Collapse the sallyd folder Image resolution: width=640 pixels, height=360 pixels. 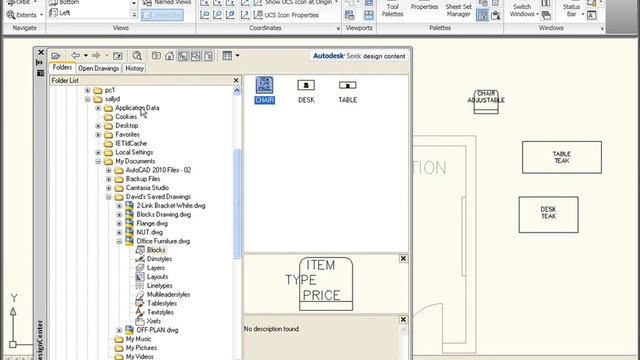[x=87, y=99]
